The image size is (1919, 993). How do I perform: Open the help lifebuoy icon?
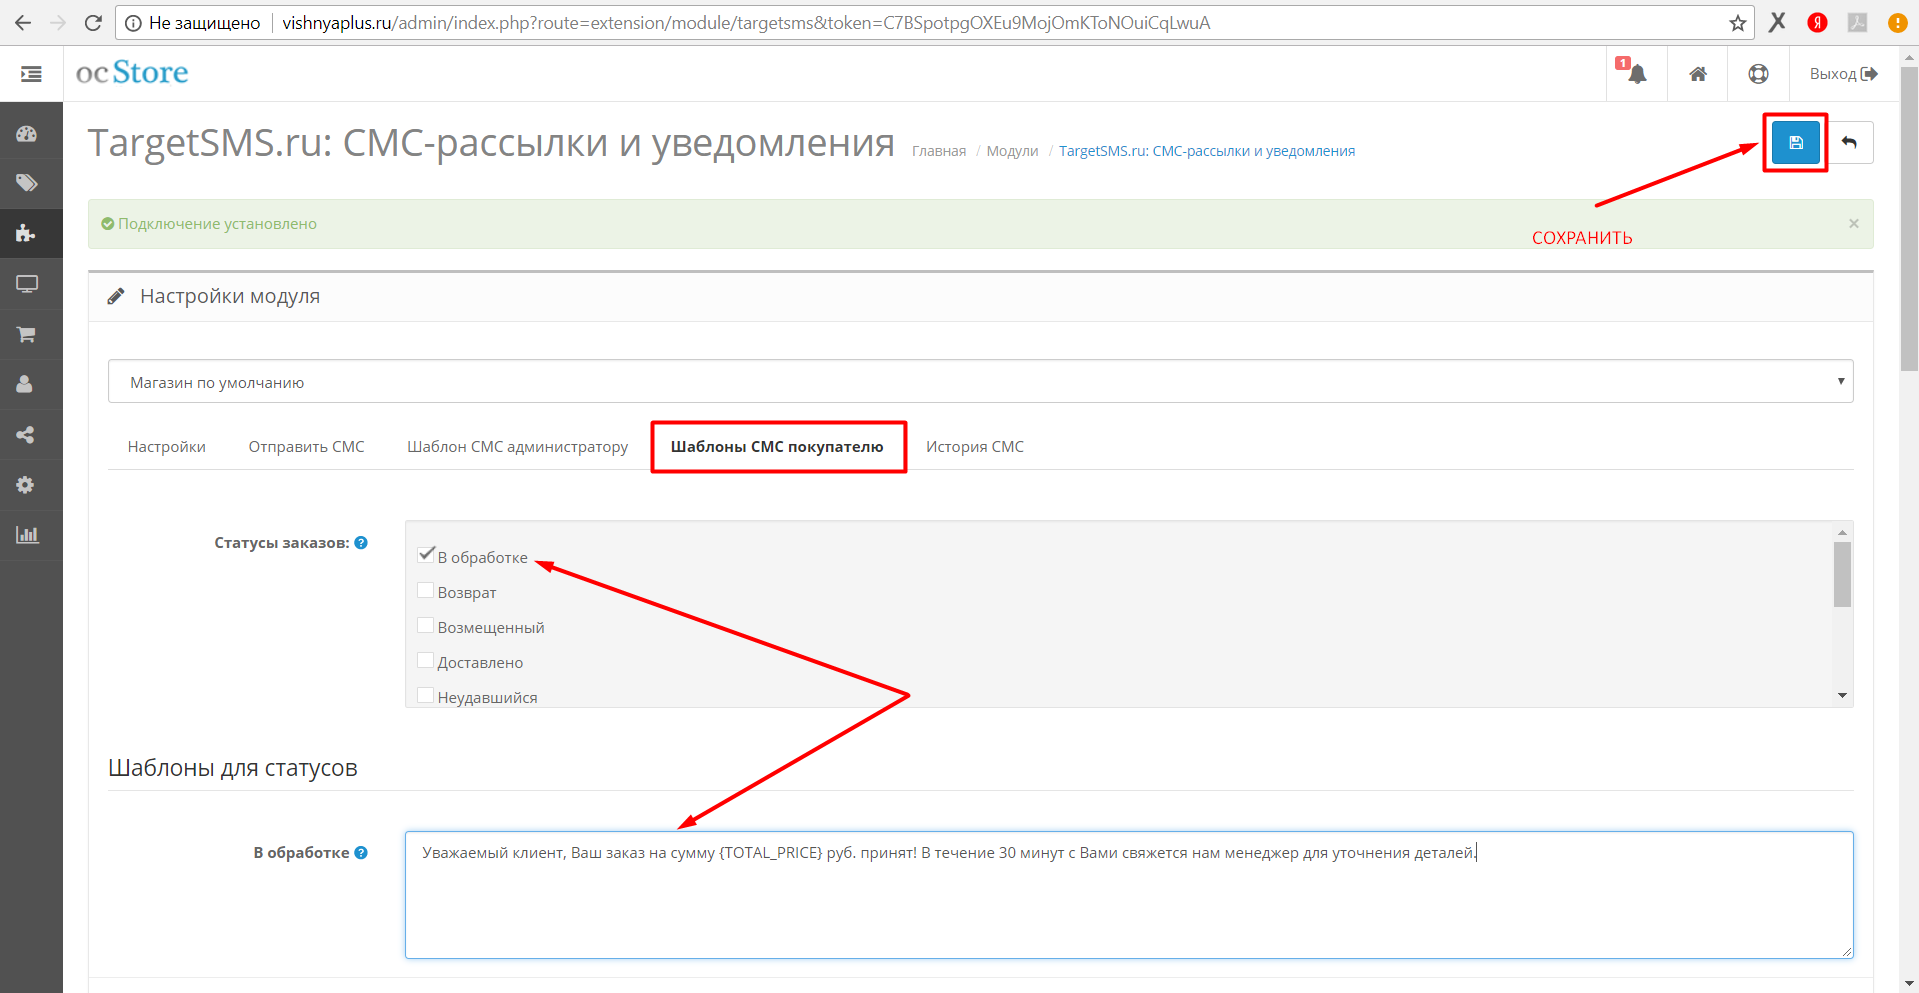coord(1758,74)
